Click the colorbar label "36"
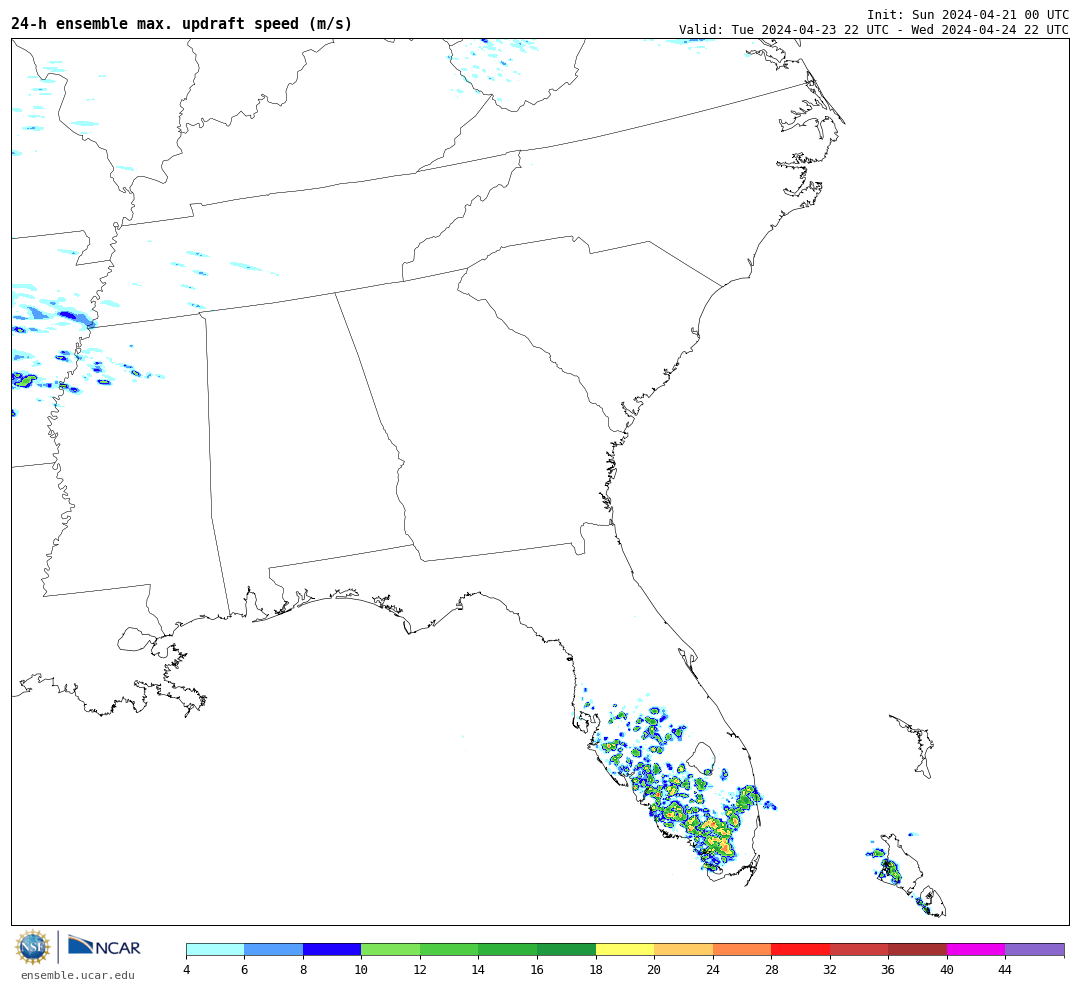1080x988 pixels. point(889,970)
